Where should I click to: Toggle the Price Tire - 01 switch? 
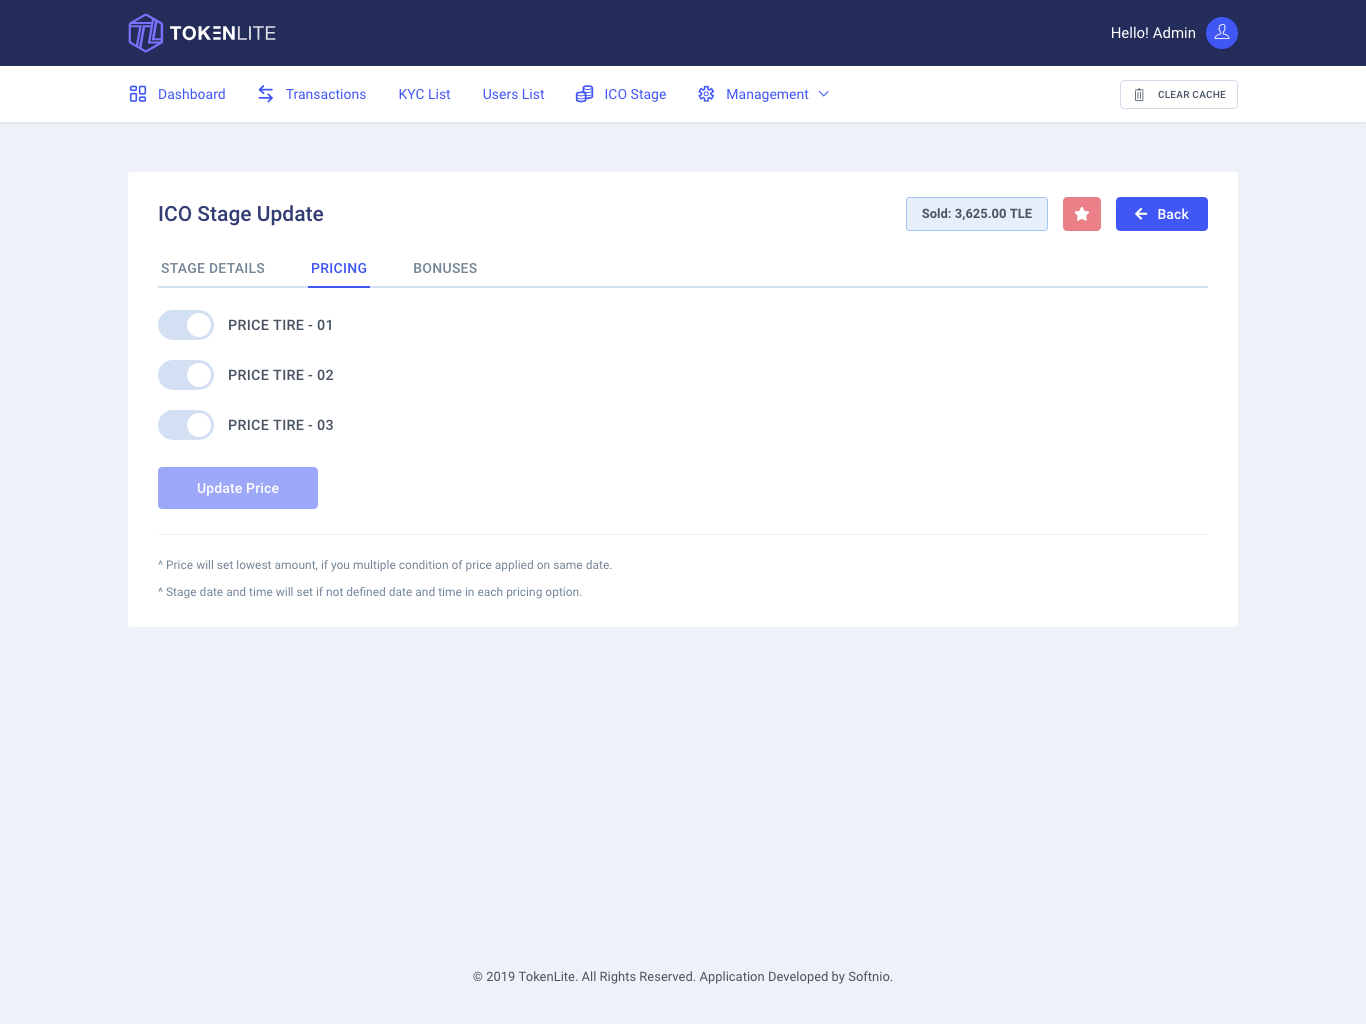(186, 325)
